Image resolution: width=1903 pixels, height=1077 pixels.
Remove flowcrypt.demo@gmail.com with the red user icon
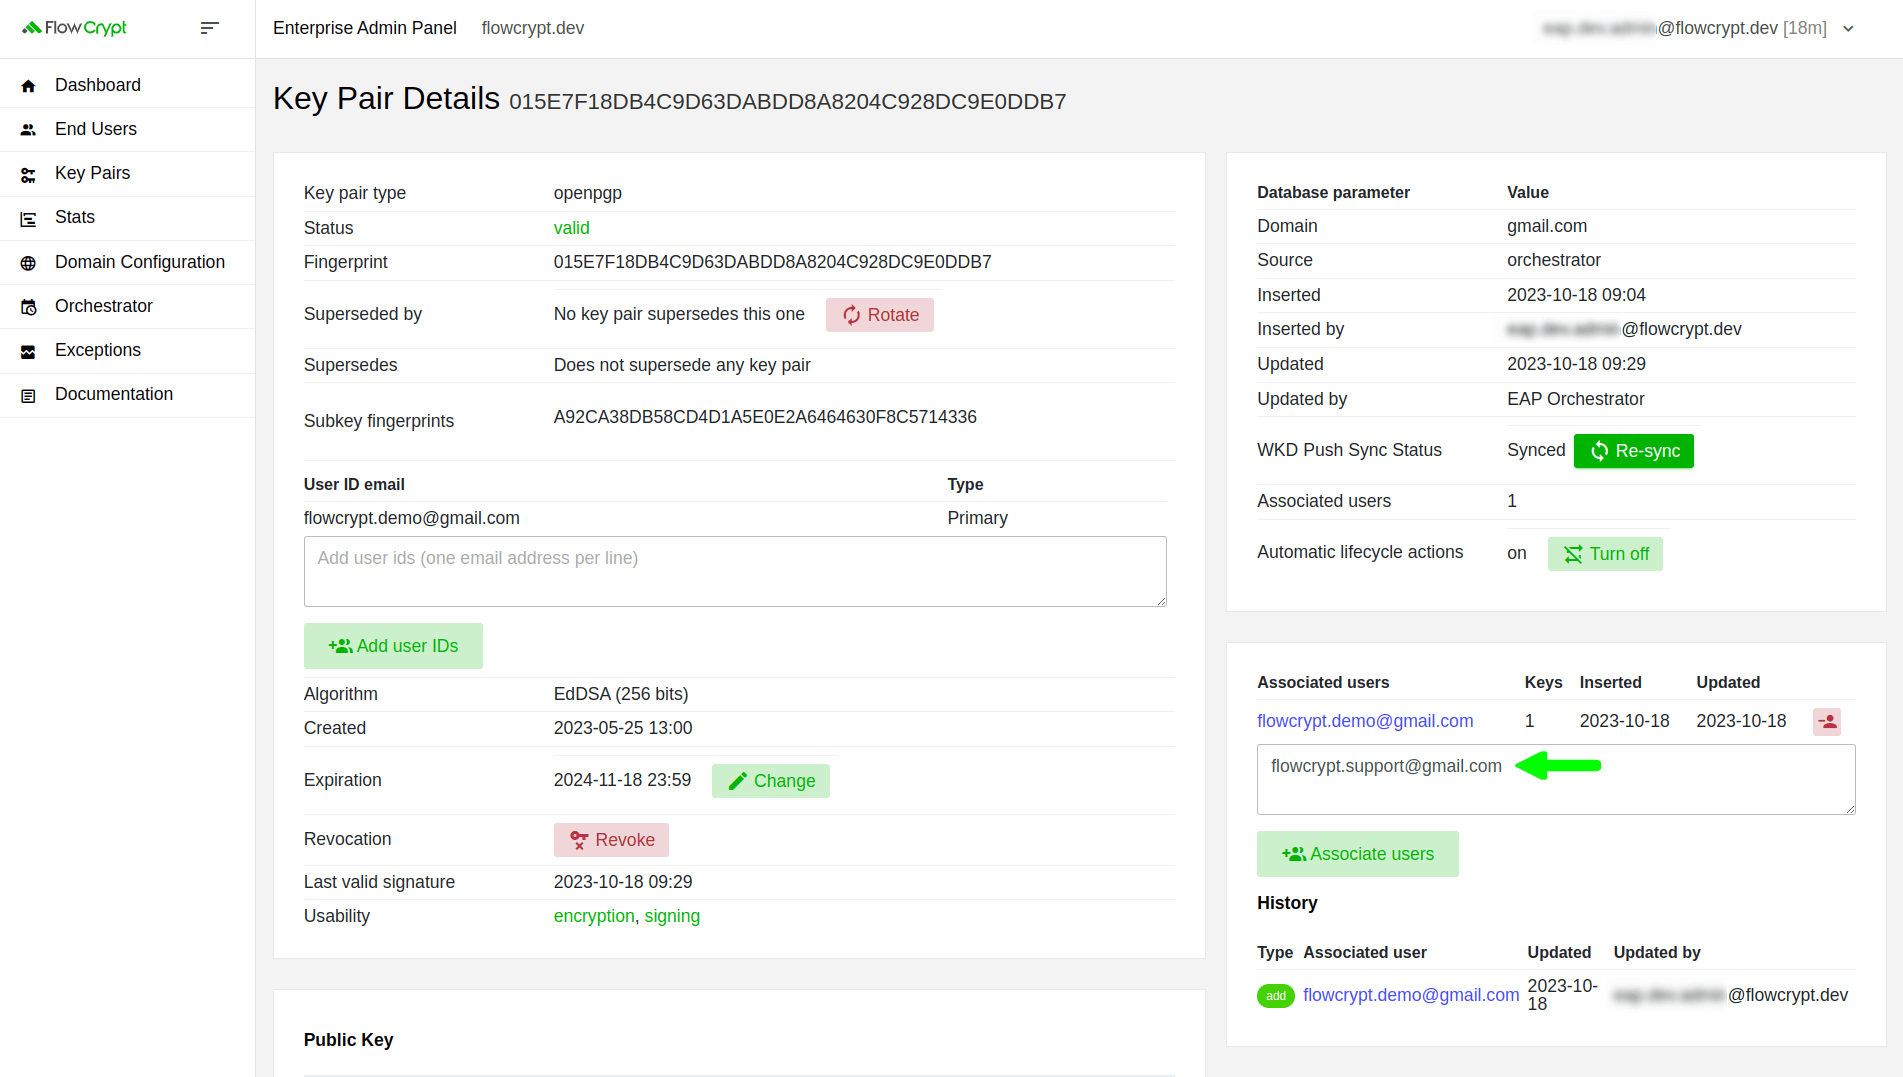1826,721
